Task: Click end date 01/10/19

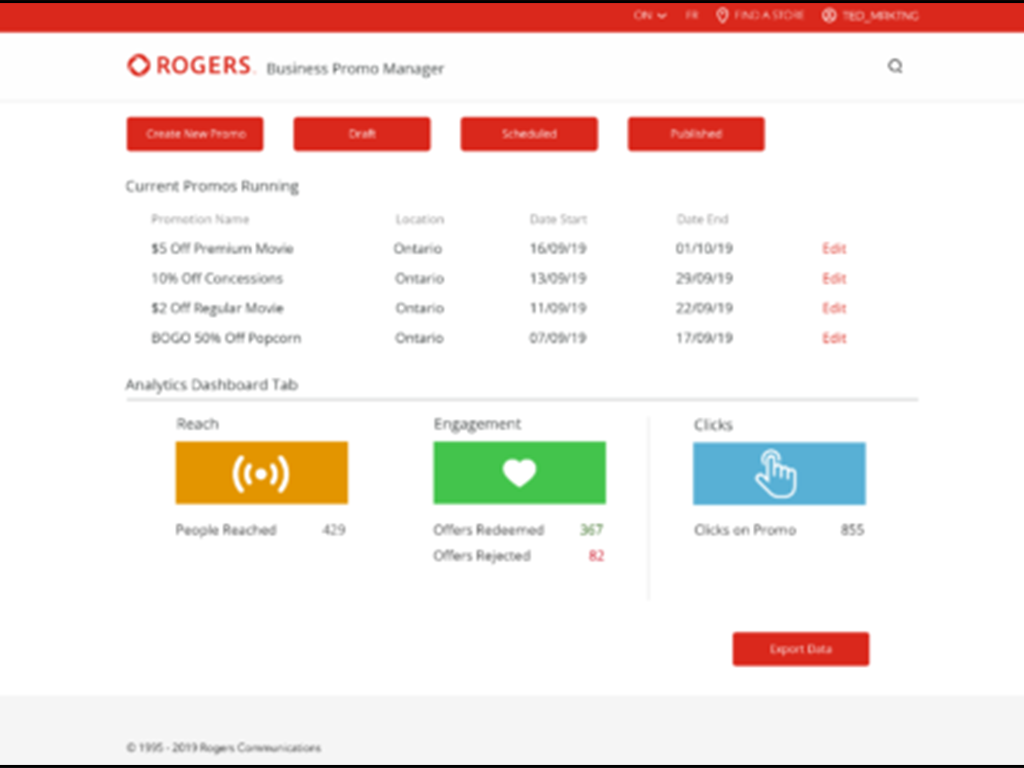Action: pyautogui.click(x=704, y=248)
